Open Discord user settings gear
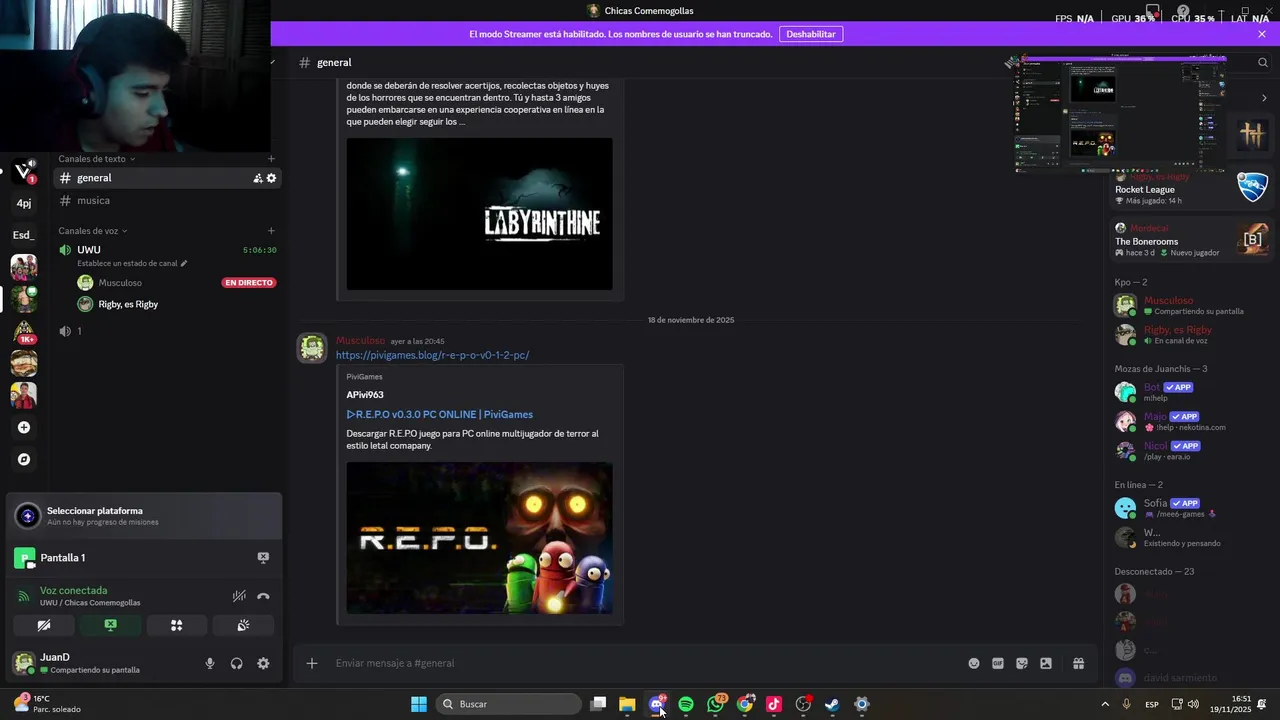Viewport: 1280px width, 720px height. 263,663
